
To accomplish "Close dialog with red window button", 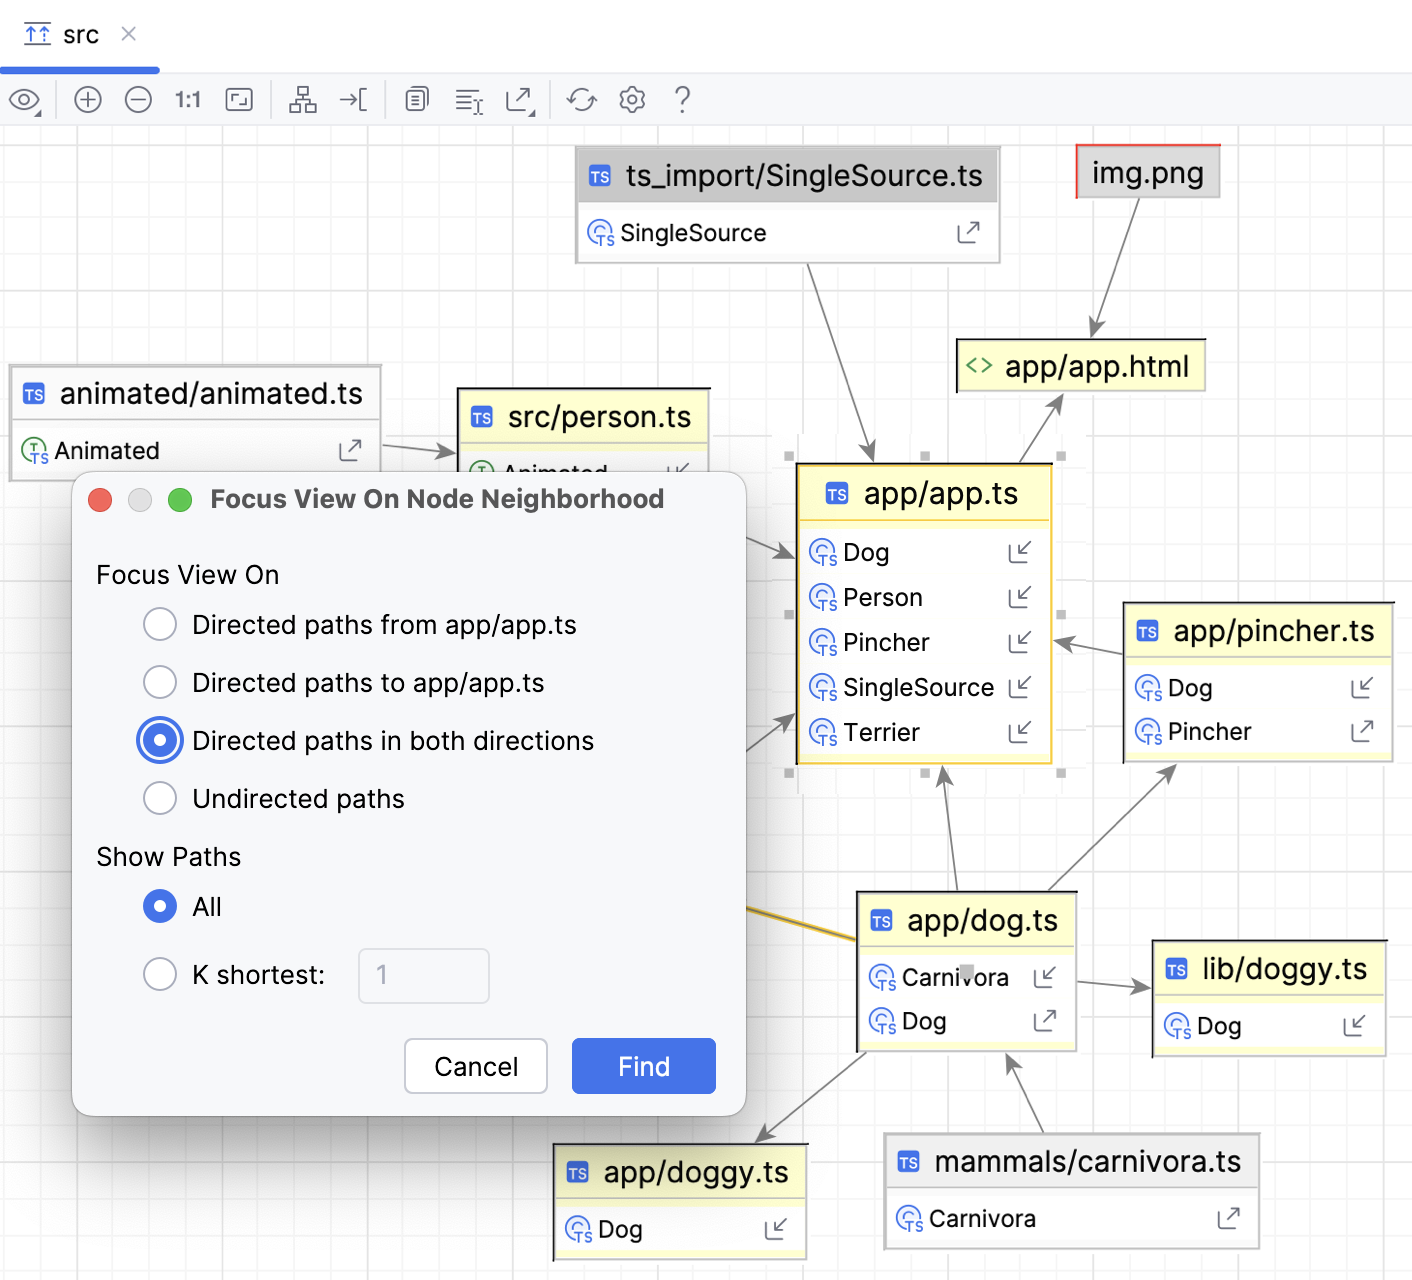I will click(x=100, y=500).
